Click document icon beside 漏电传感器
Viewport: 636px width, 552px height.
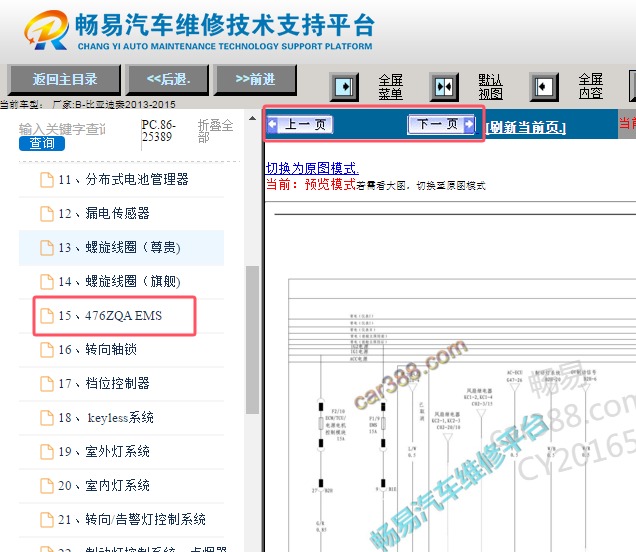point(47,214)
